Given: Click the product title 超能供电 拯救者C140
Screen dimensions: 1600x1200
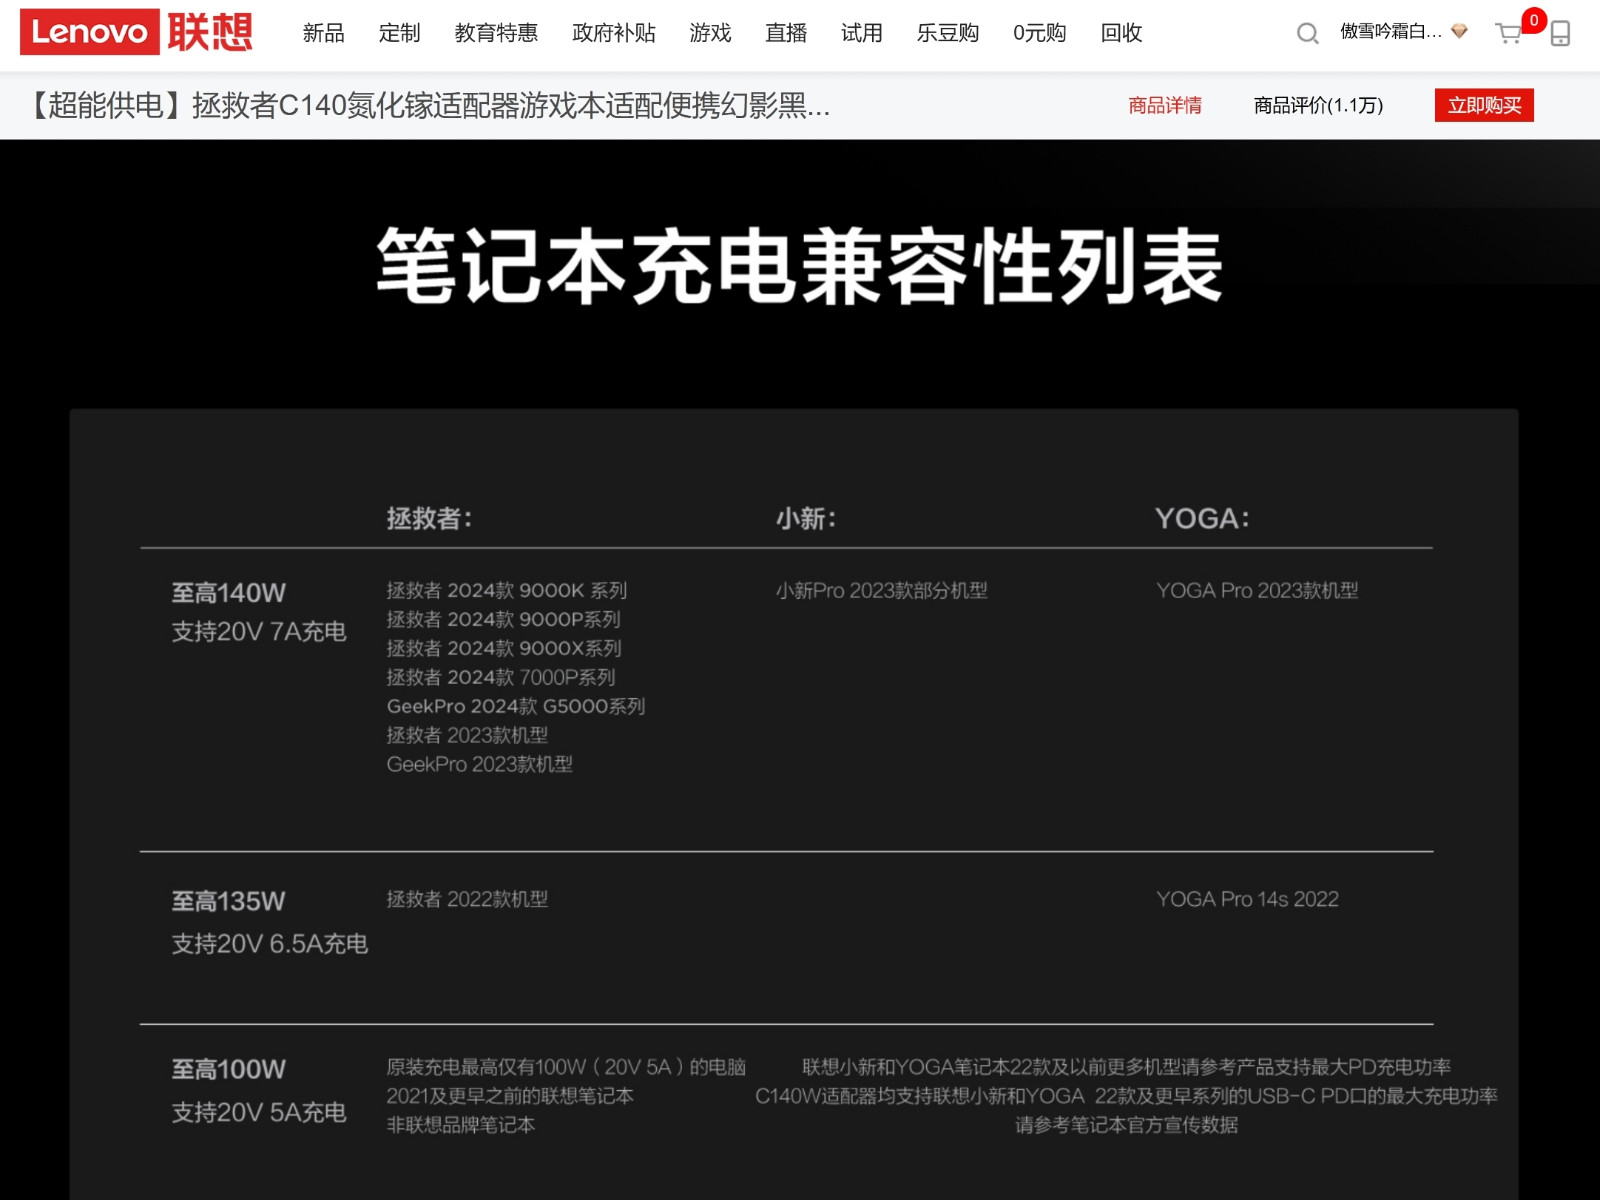Looking at the screenshot, I should (x=428, y=105).
